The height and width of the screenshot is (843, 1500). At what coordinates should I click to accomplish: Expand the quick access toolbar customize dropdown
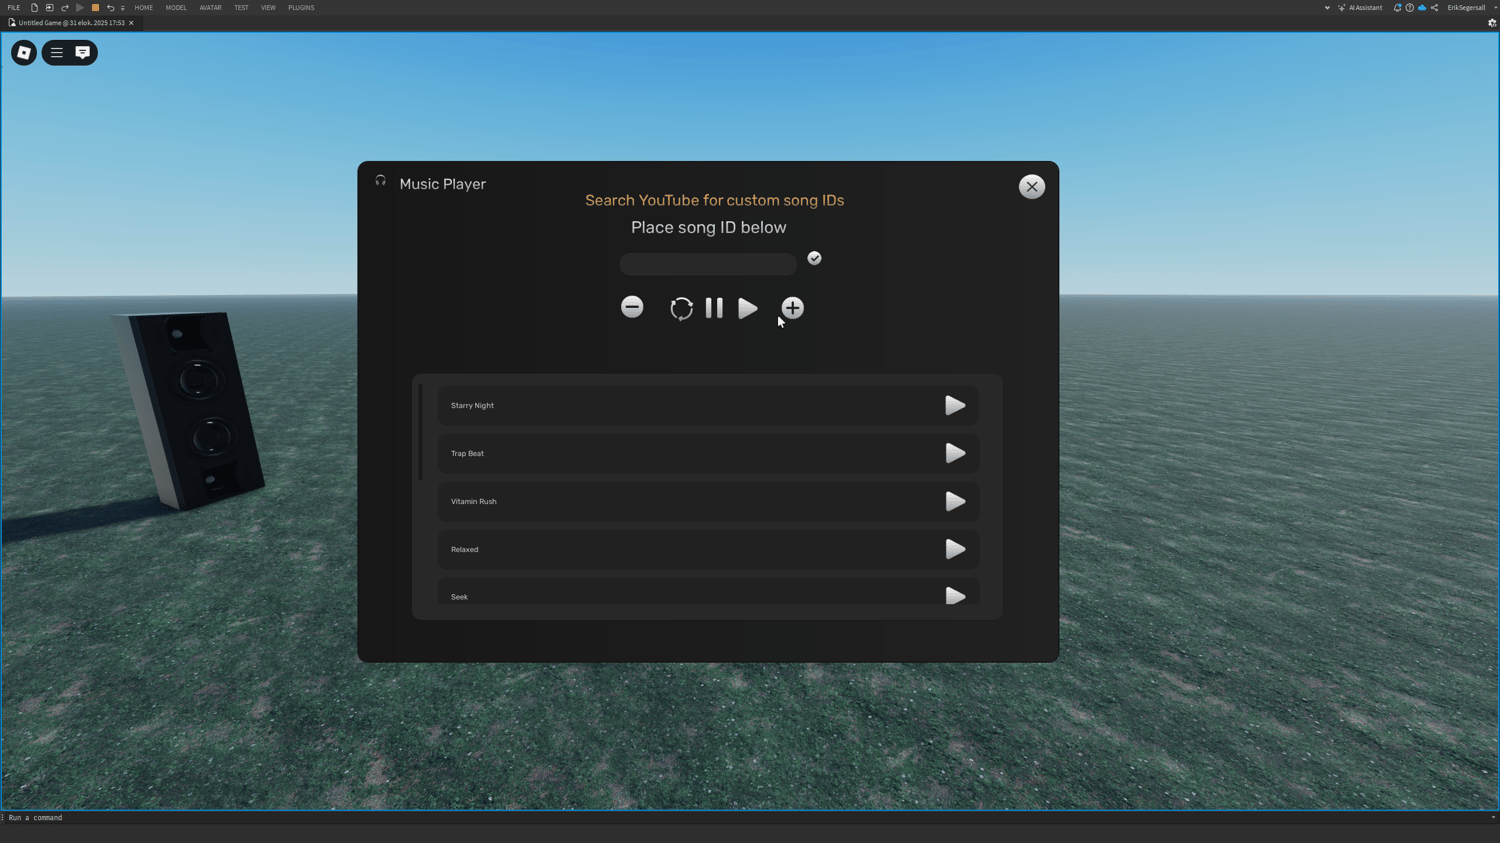[123, 8]
